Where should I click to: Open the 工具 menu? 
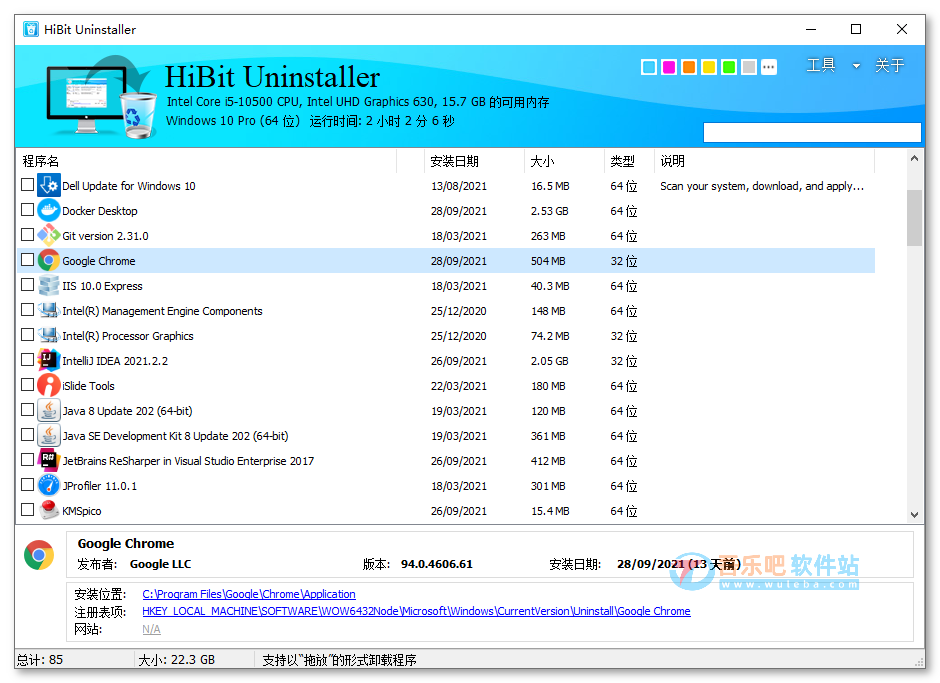tap(821, 65)
